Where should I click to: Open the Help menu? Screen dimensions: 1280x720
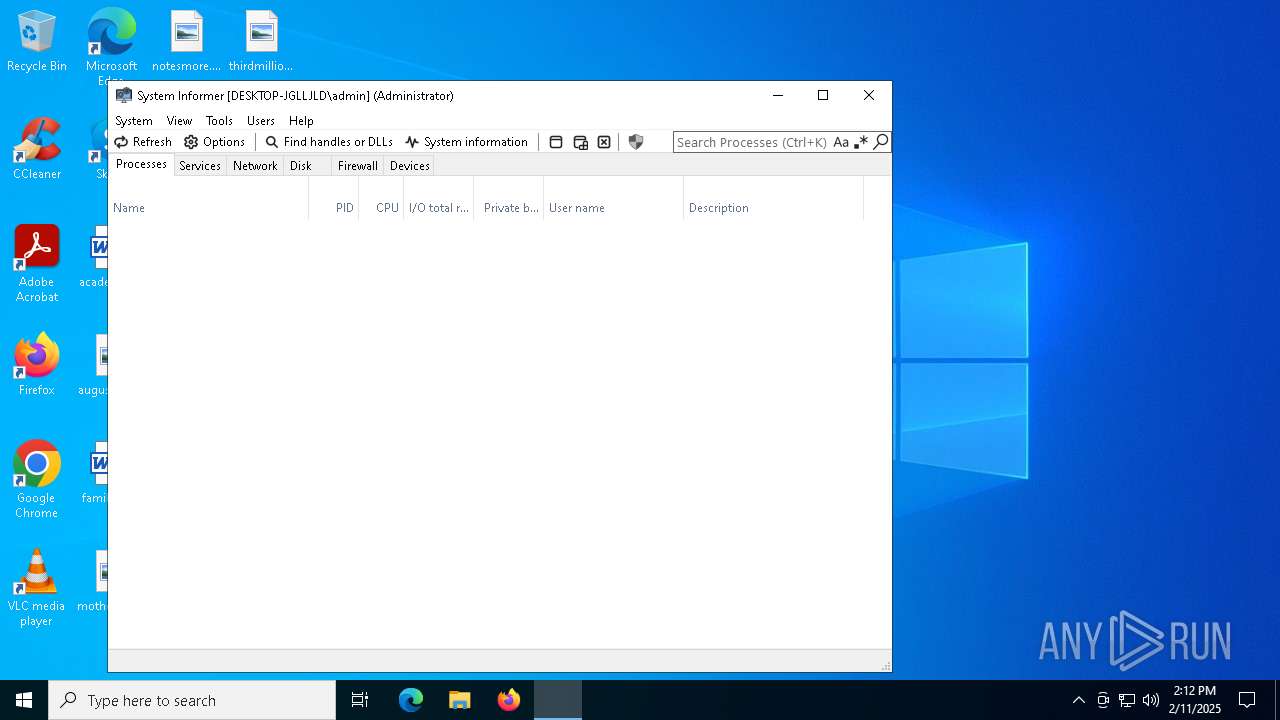[x=301, y=120]
